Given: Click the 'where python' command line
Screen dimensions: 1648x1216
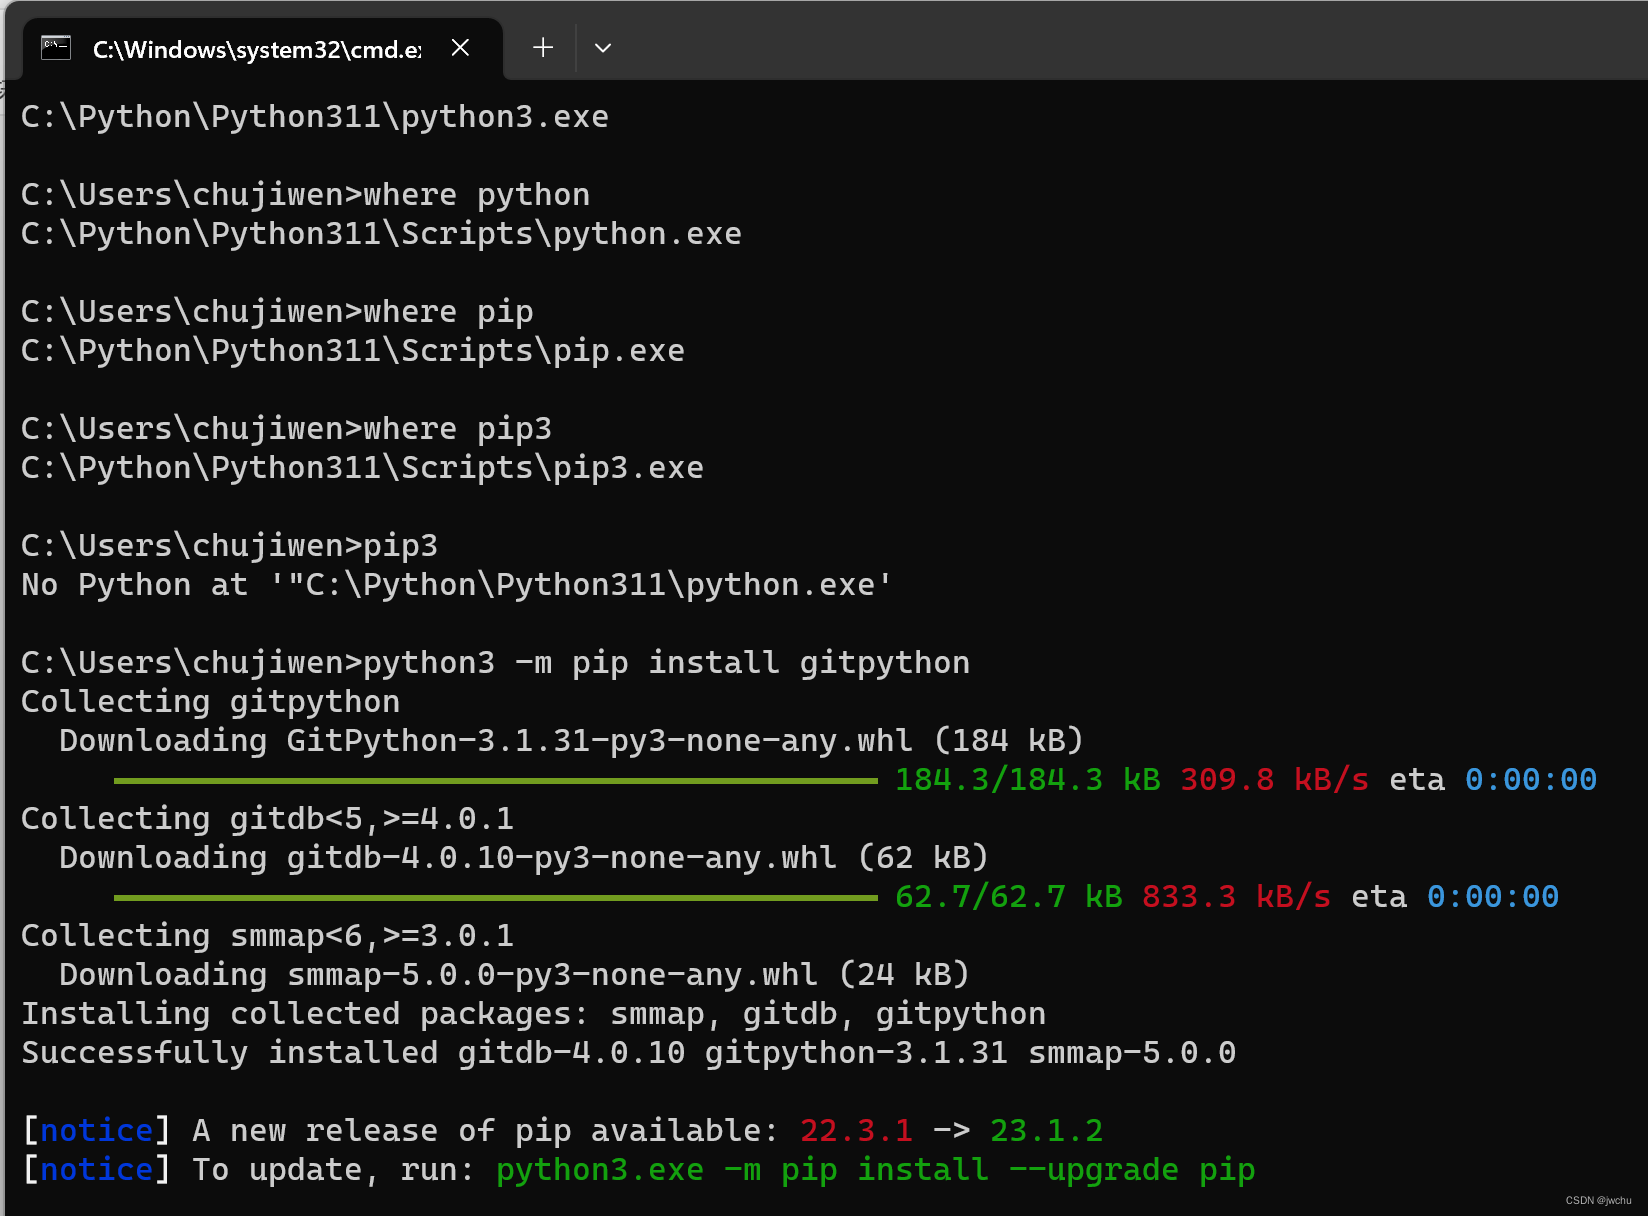Looking at the screenshot, I should click(305, 195).
